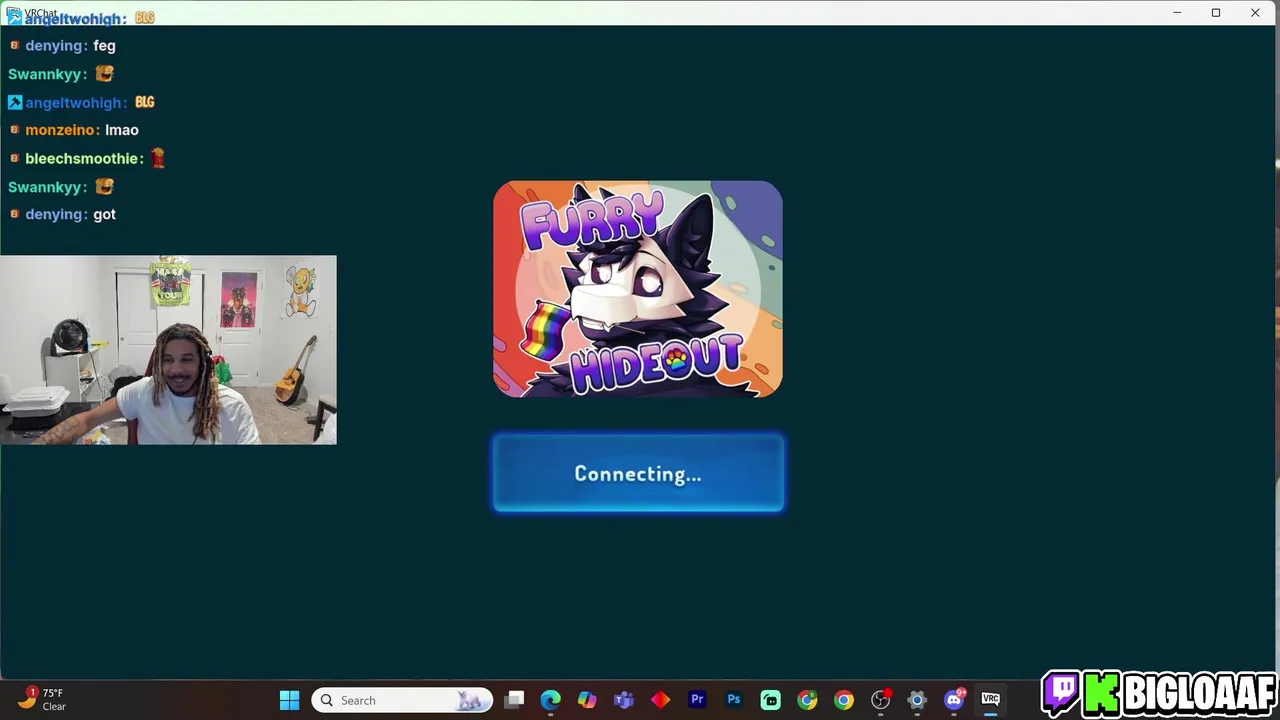Open the Windows Start menu

[289, 700]
